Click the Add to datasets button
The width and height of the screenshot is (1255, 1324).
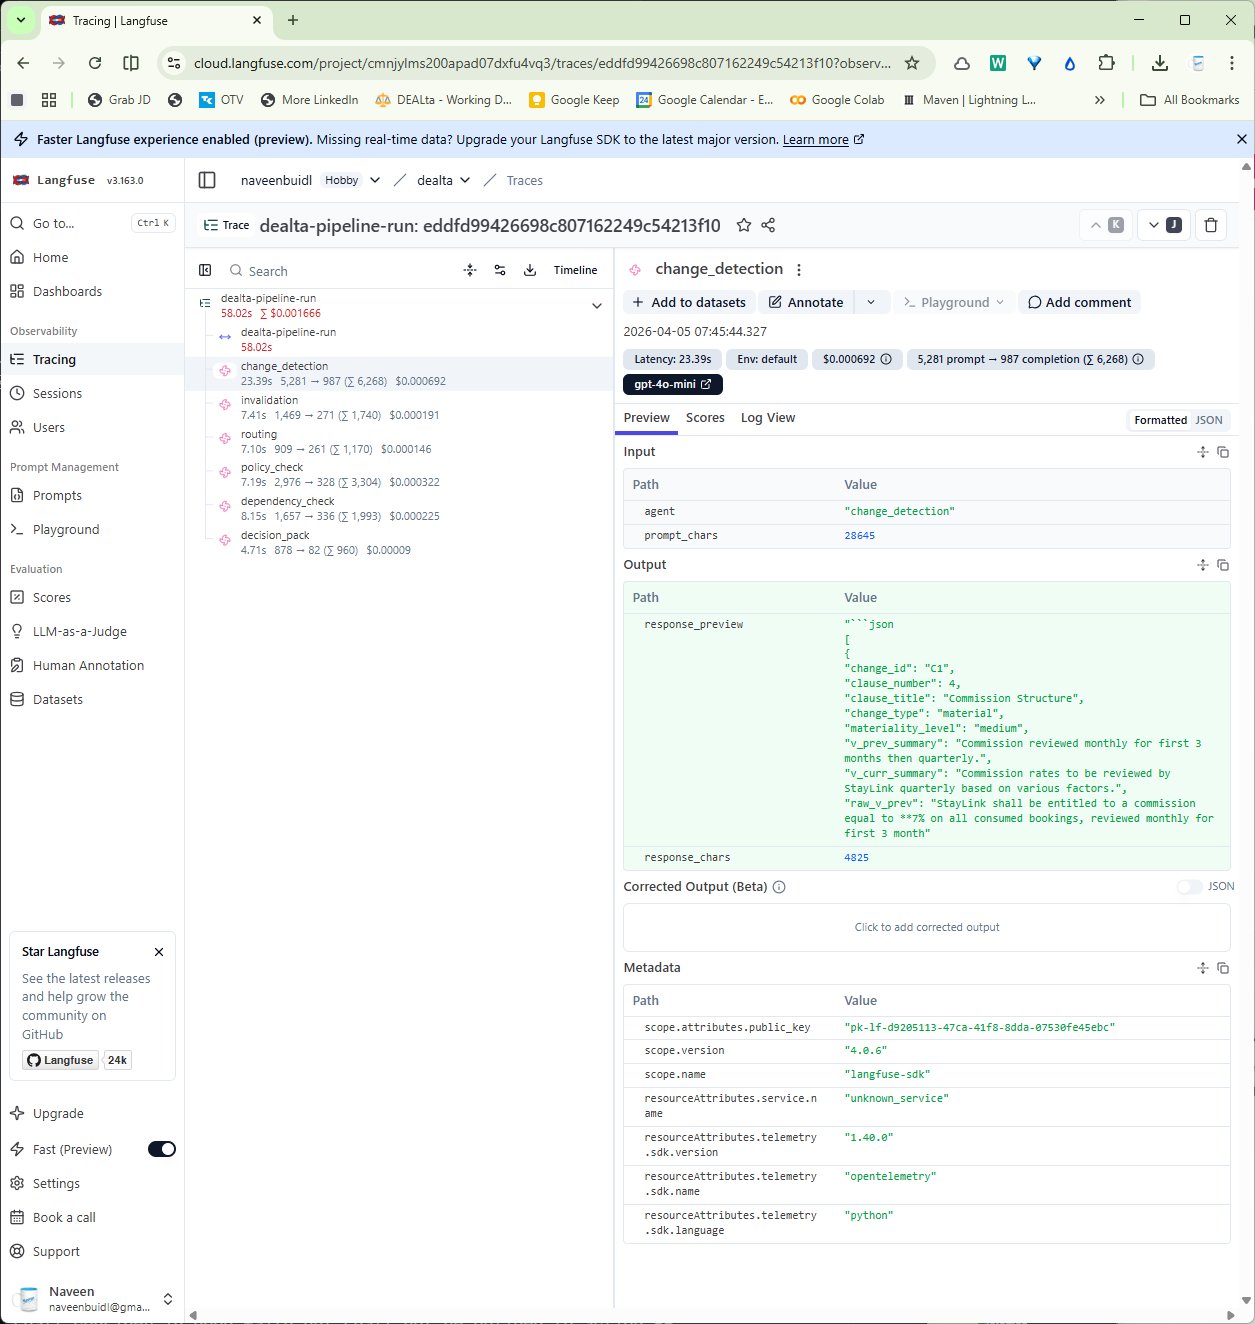coord(688,302)
